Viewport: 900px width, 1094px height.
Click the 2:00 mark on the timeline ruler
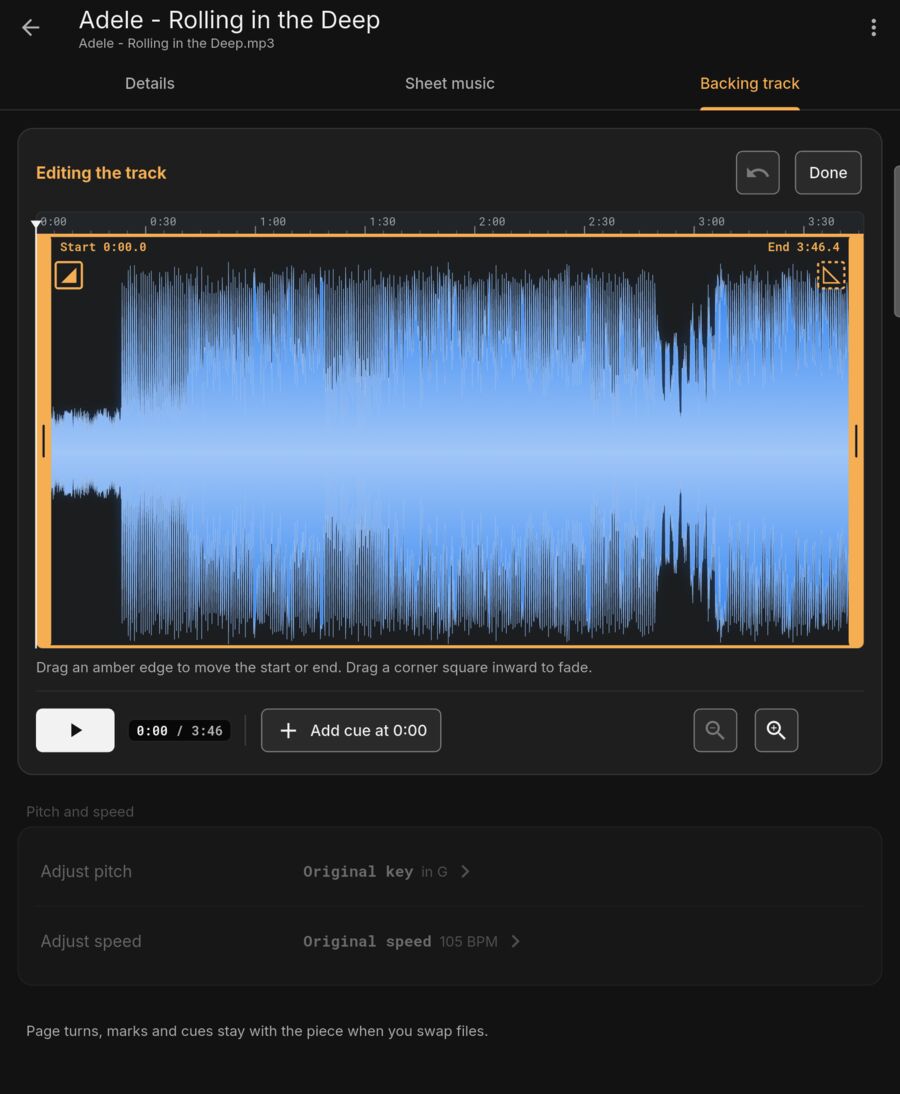click(491, 222)
